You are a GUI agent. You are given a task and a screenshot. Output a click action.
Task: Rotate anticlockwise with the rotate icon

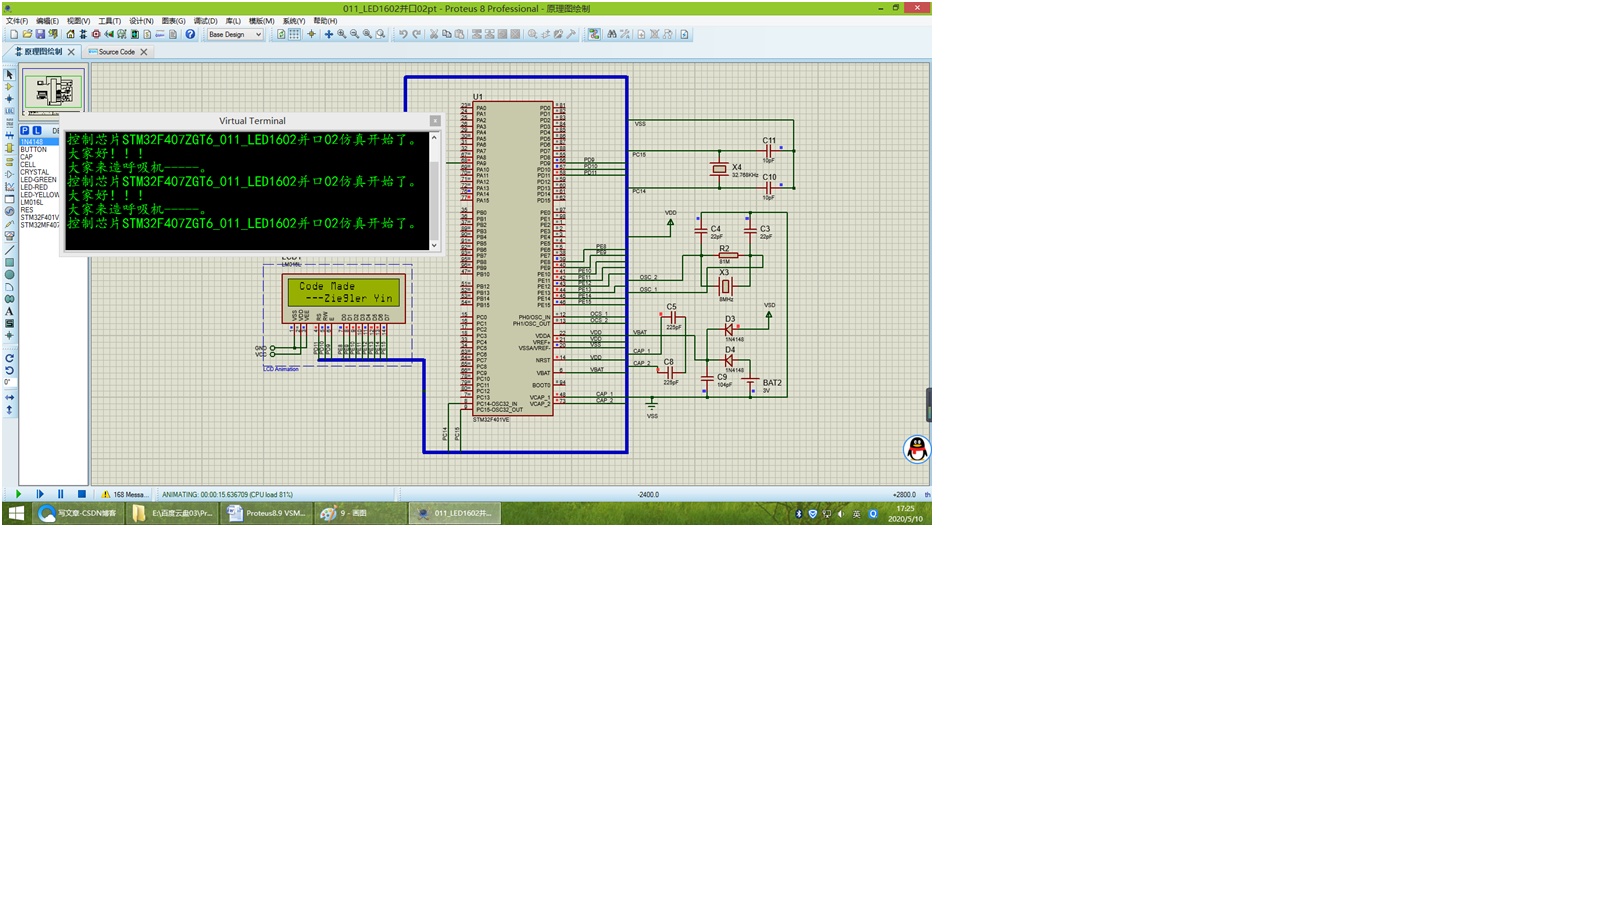point(9,370)
